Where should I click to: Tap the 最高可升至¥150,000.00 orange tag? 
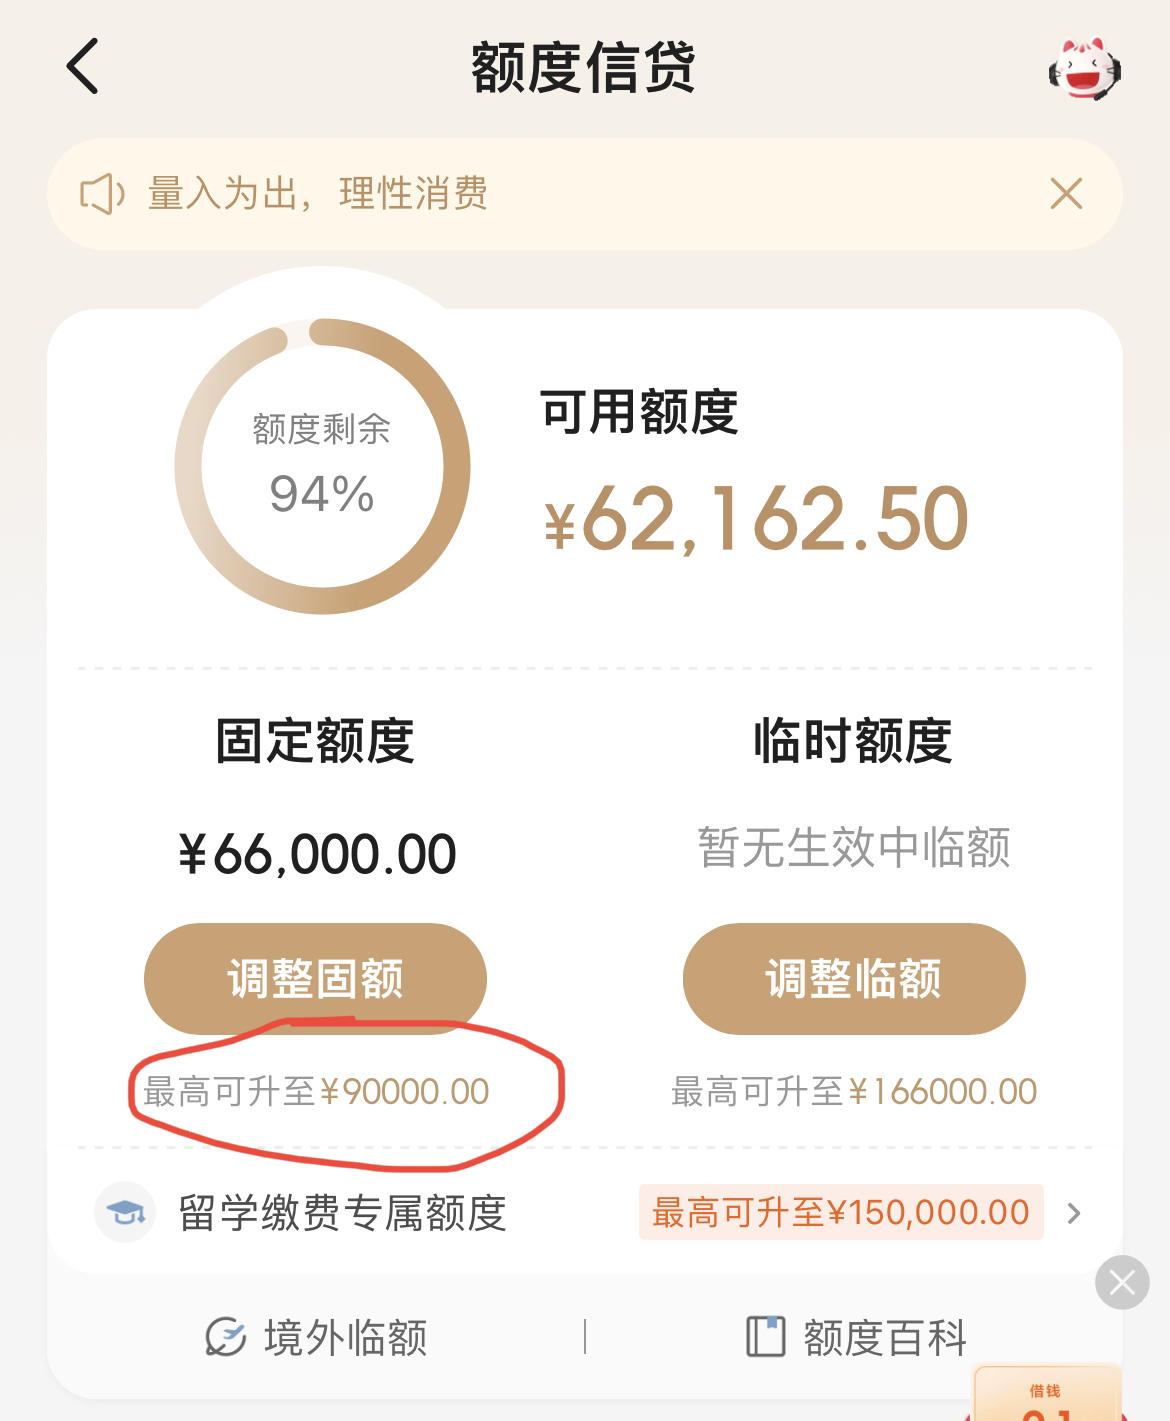tap(841, 1212)
